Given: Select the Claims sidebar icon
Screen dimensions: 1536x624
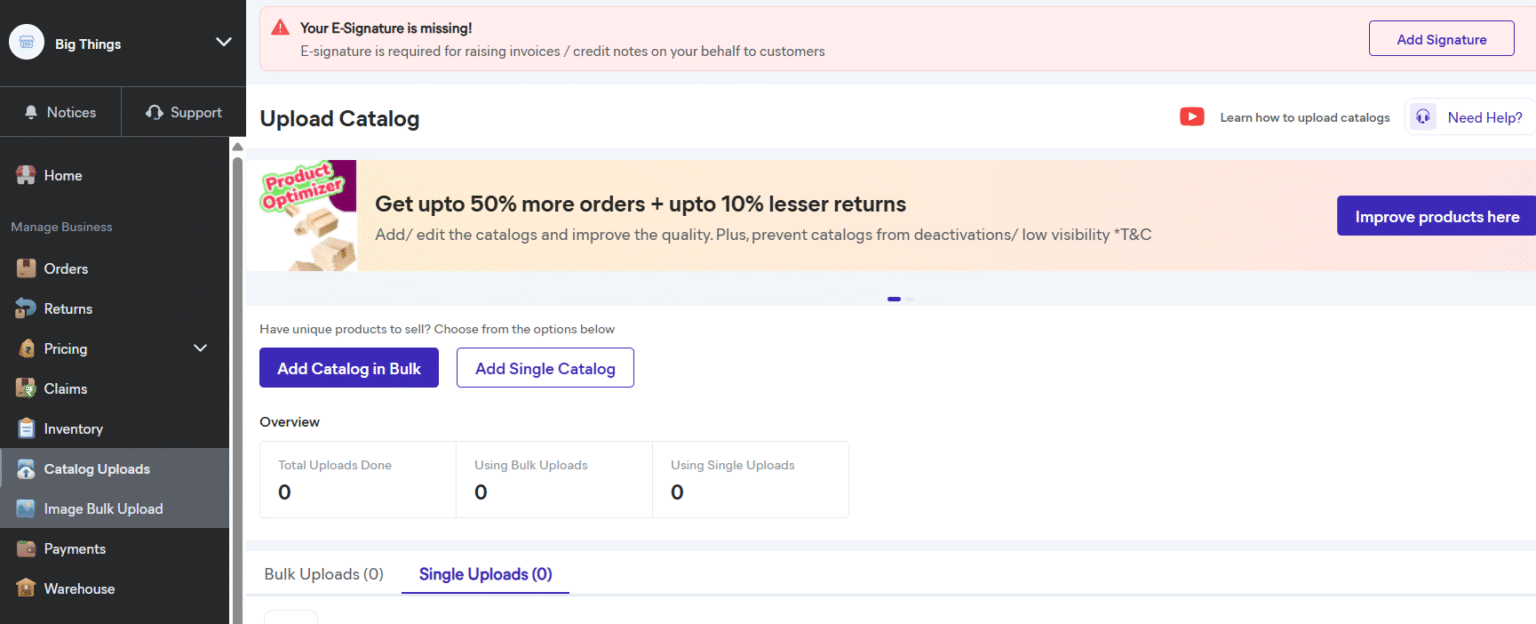Looking at the screenshot, I should point(26,389).
